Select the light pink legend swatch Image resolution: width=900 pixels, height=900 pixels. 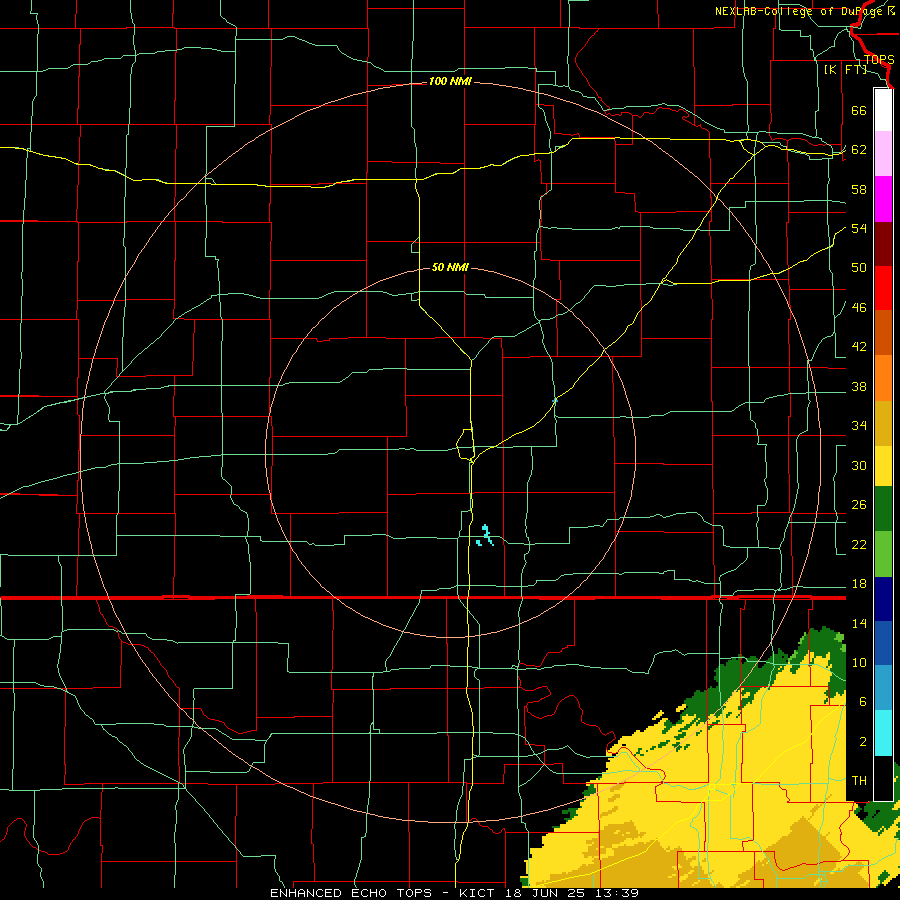click(883, 154)
